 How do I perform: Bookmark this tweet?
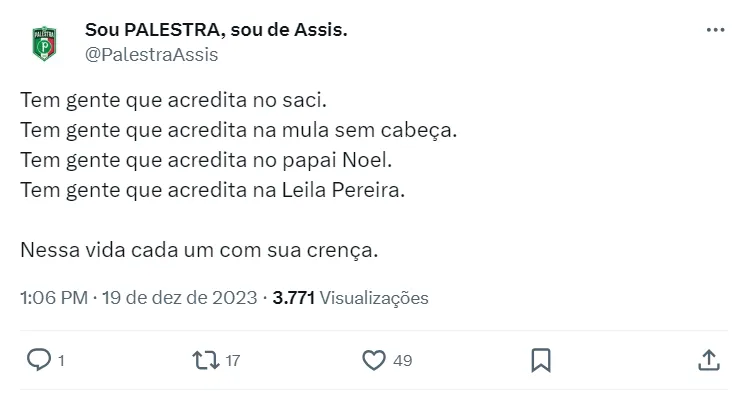pyautogui.click(x=540, y=359)
